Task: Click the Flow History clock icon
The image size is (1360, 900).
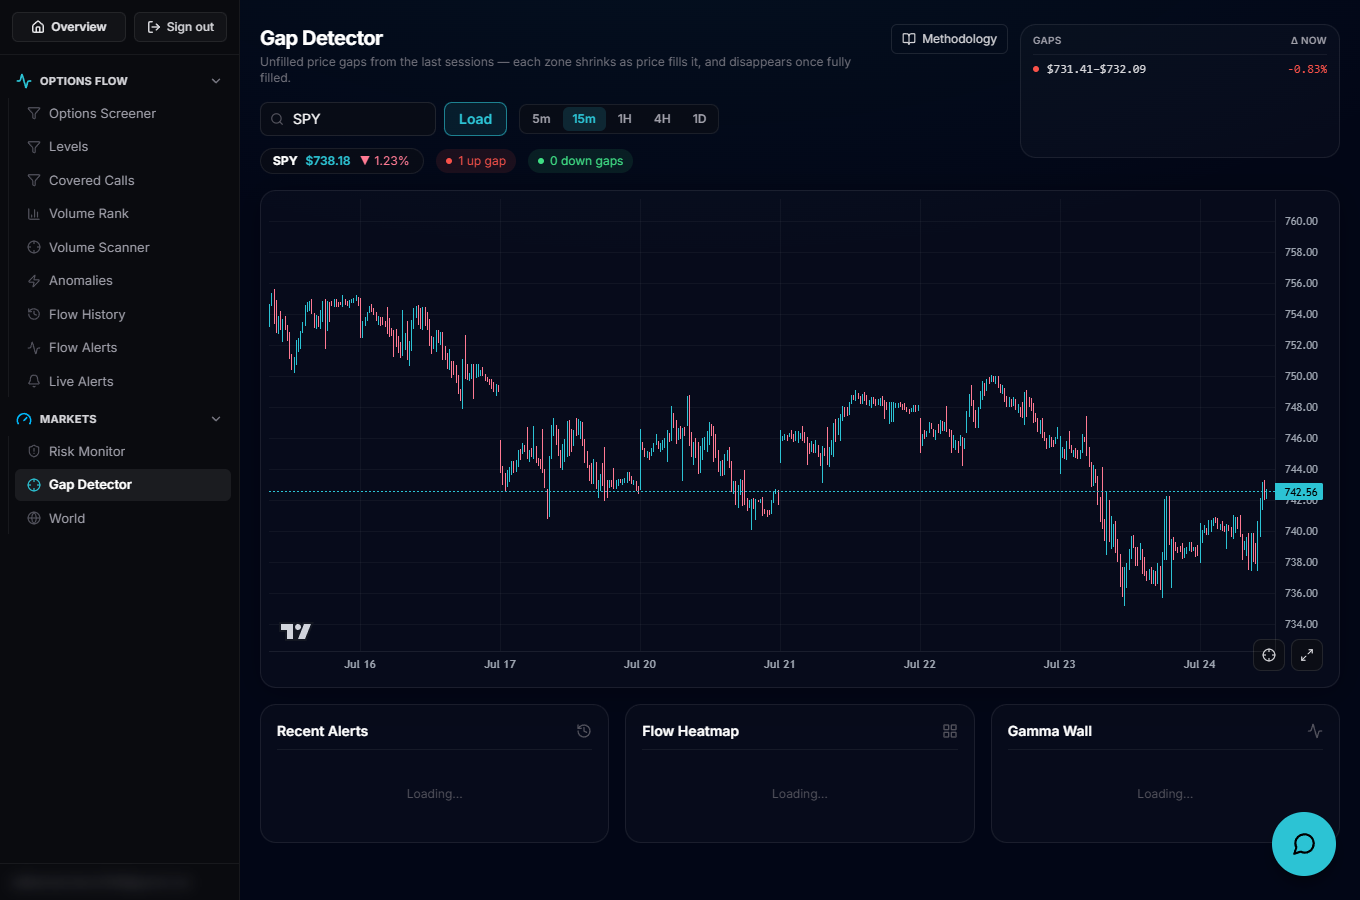Action: [34, 315]
